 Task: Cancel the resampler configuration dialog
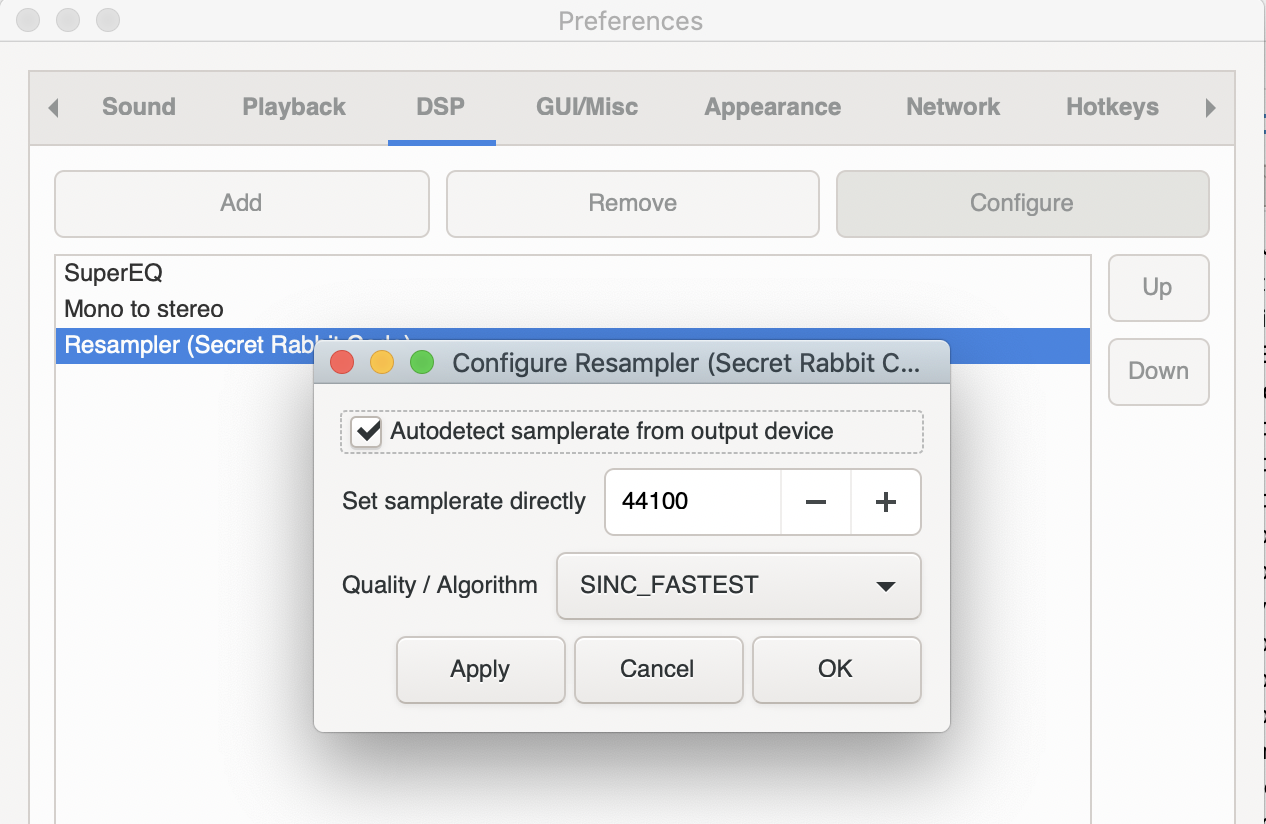point(658,670)
